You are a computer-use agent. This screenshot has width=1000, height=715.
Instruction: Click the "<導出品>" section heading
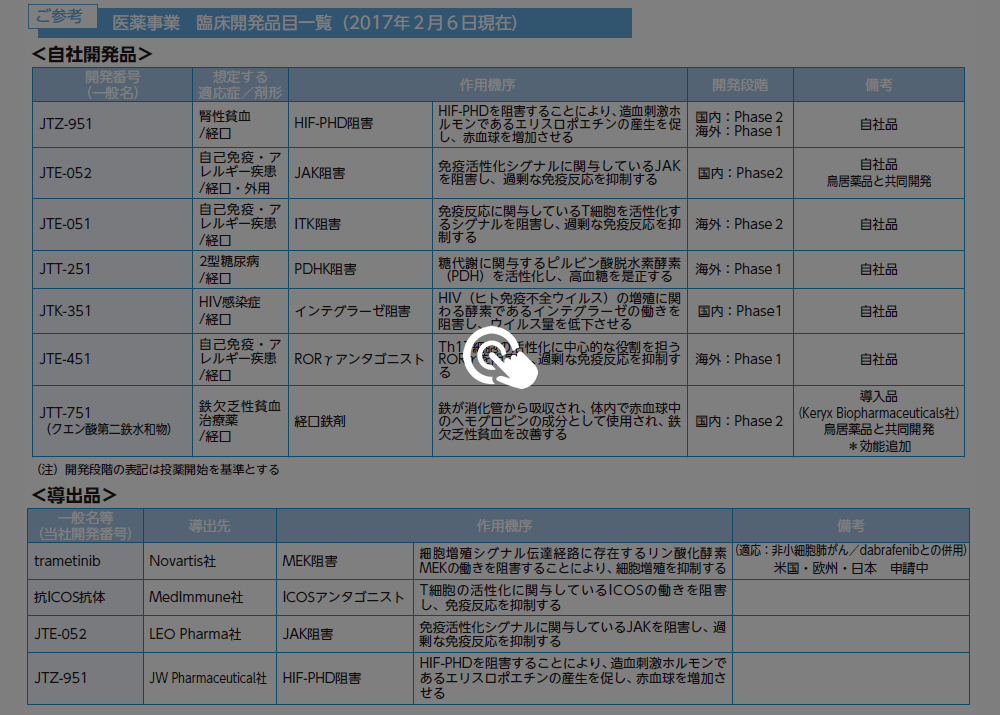point(74,495)
